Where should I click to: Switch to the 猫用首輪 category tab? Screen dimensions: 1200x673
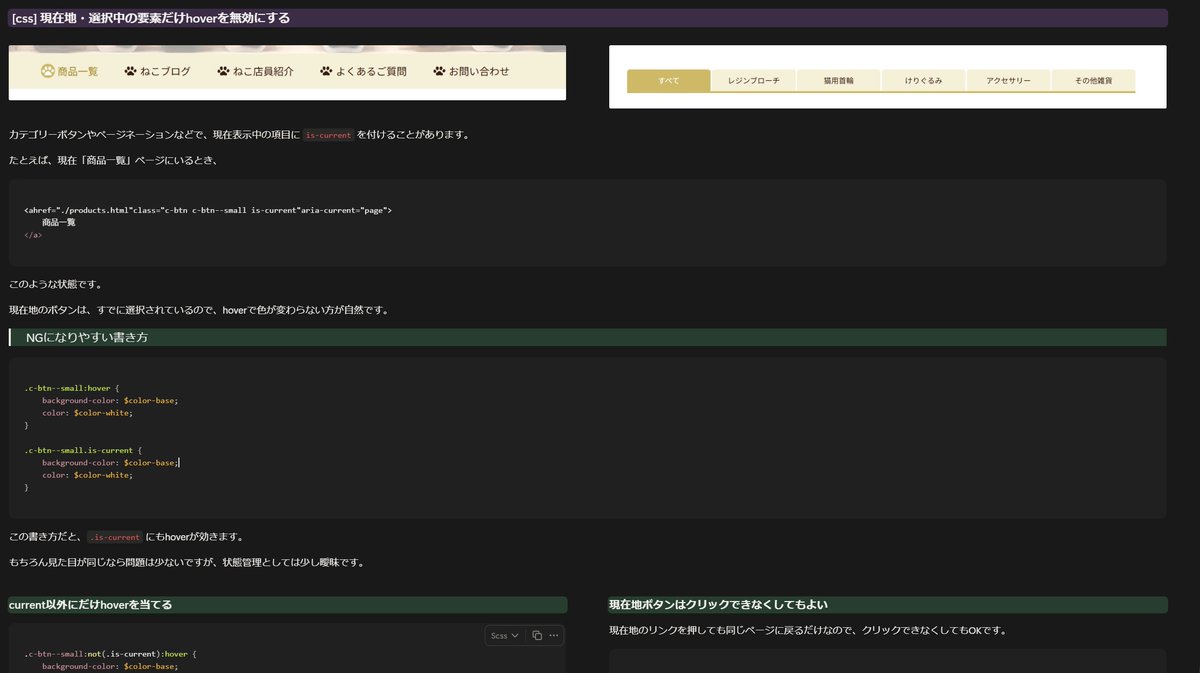coord(838,80)
